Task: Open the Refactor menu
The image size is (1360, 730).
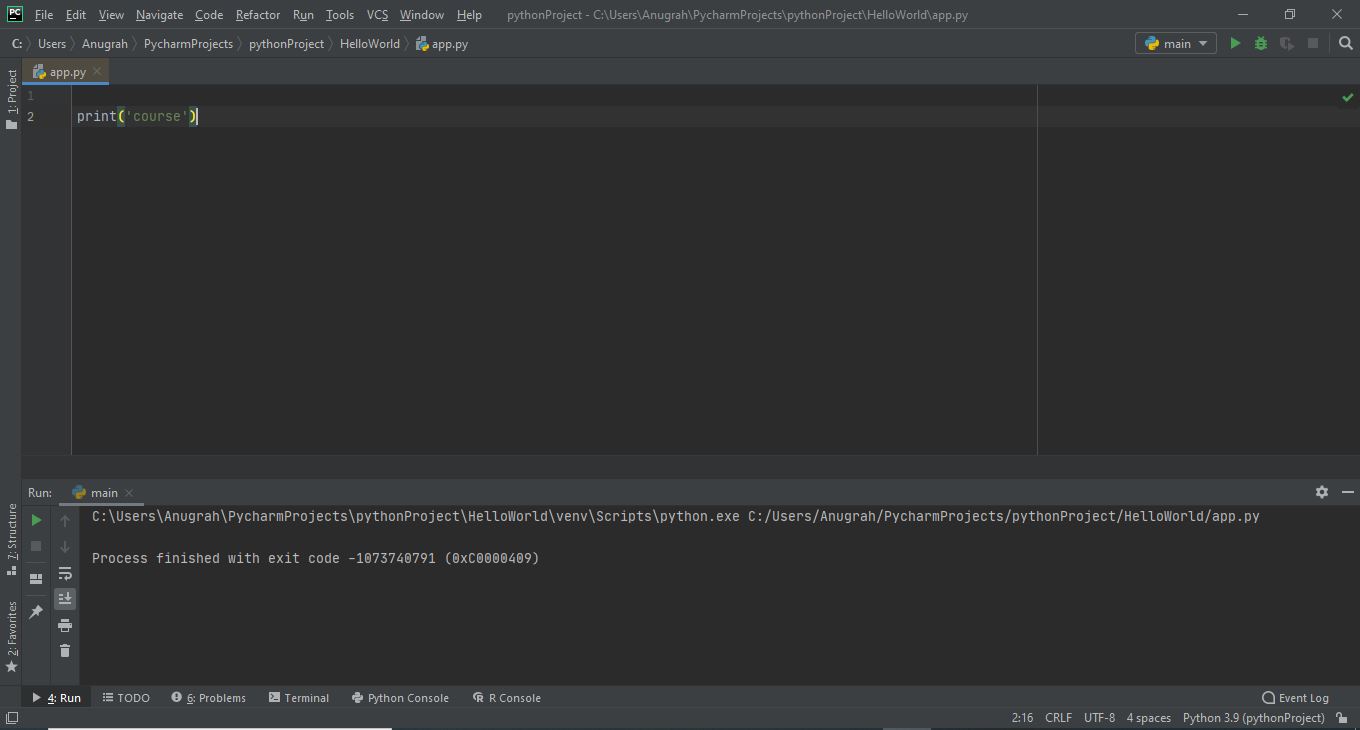Action: coord(258,15)
